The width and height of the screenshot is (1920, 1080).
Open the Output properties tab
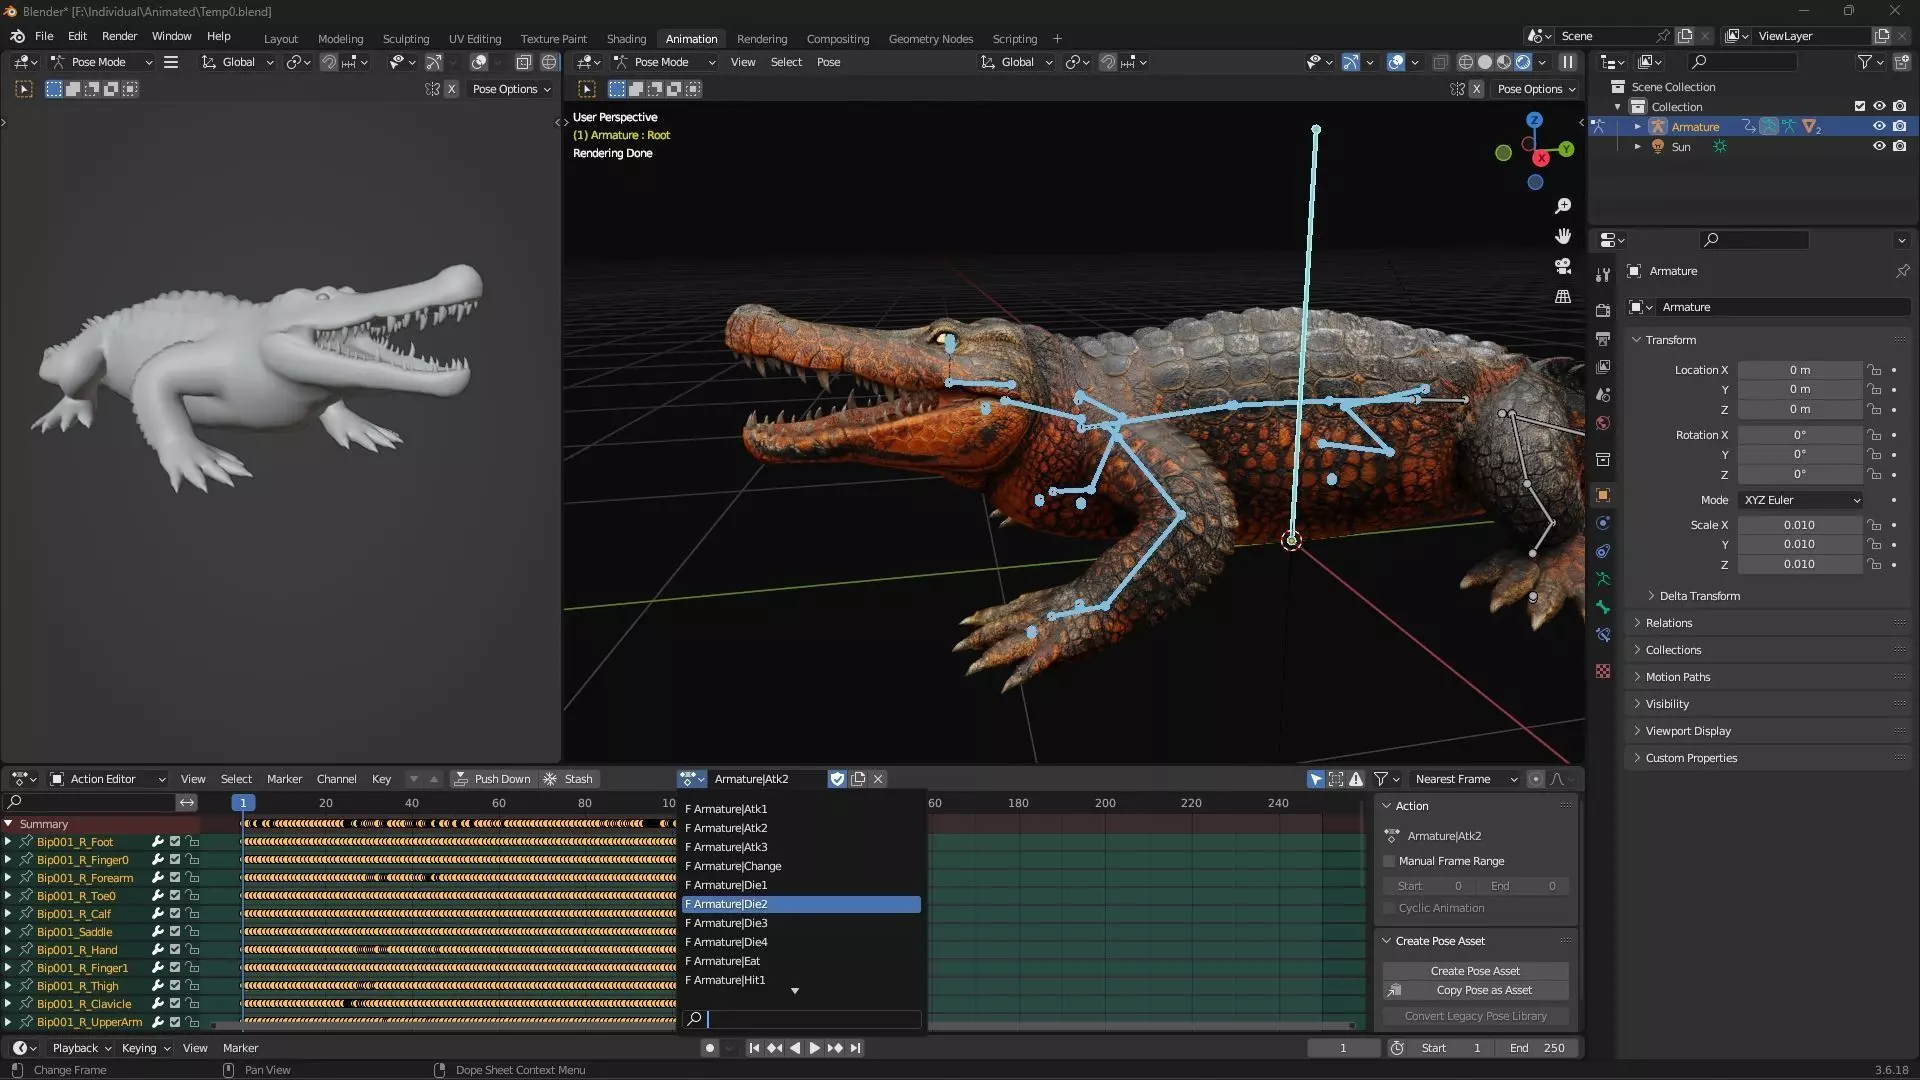[1603, 339]
